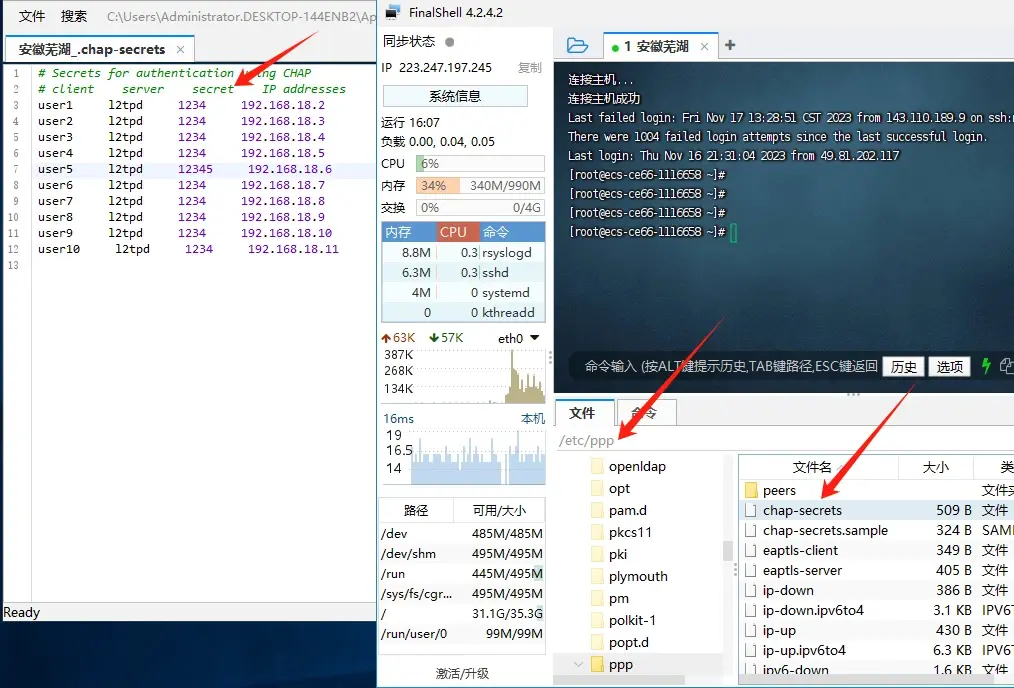This screenshot has height=688, width=1014.
Task: Select the pkcs11 folder icon in tree
Action: (x=597, y=532)
